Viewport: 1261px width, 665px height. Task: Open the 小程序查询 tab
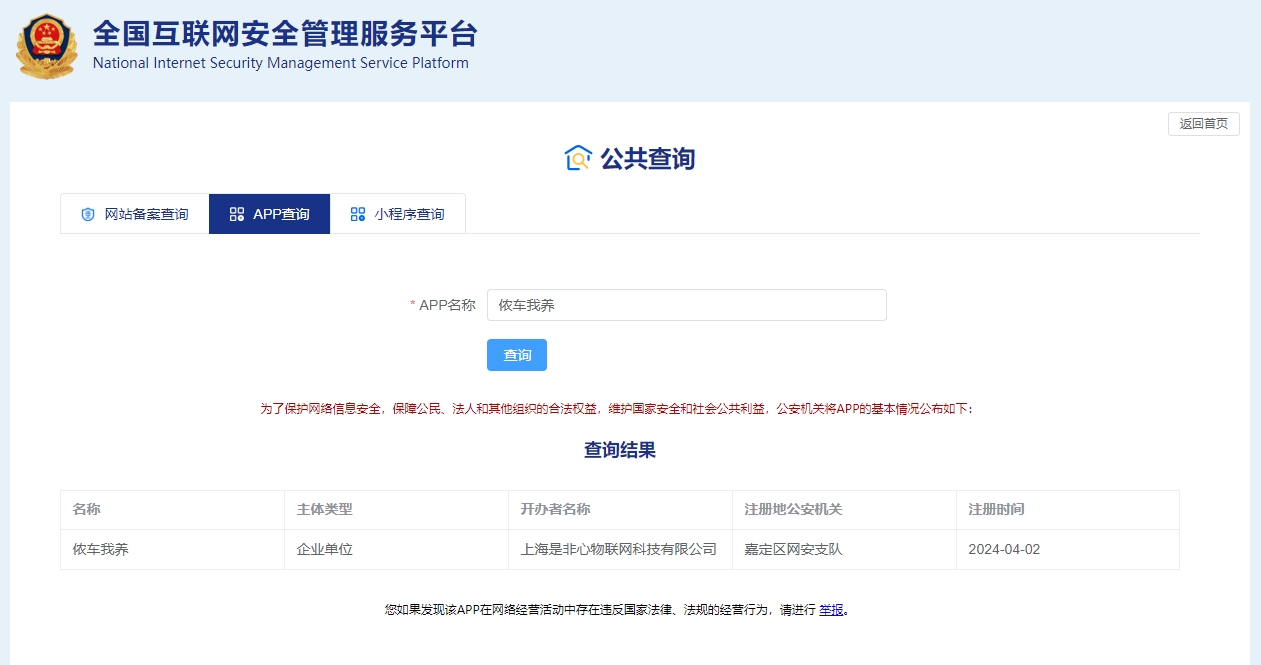pyautogui.click(x=398, y=214)
